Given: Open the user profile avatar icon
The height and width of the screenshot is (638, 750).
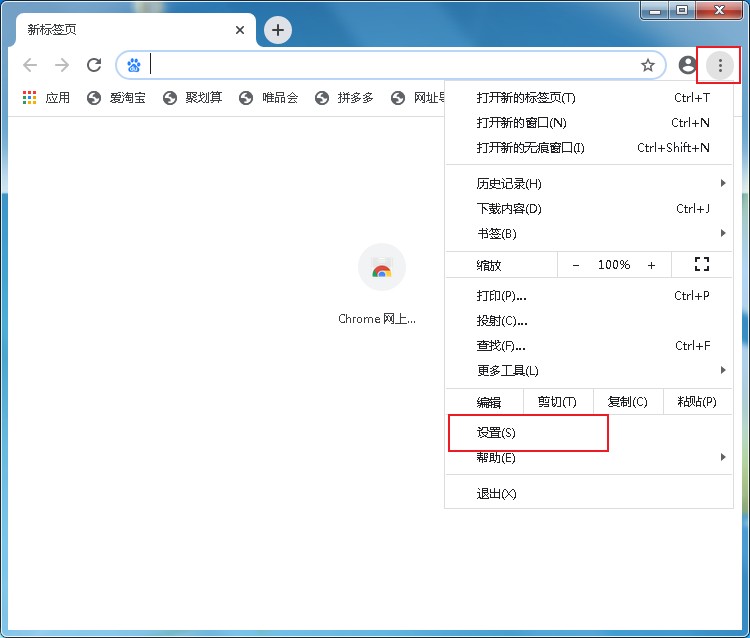Looking at the screenshot, I should [687, 65].
